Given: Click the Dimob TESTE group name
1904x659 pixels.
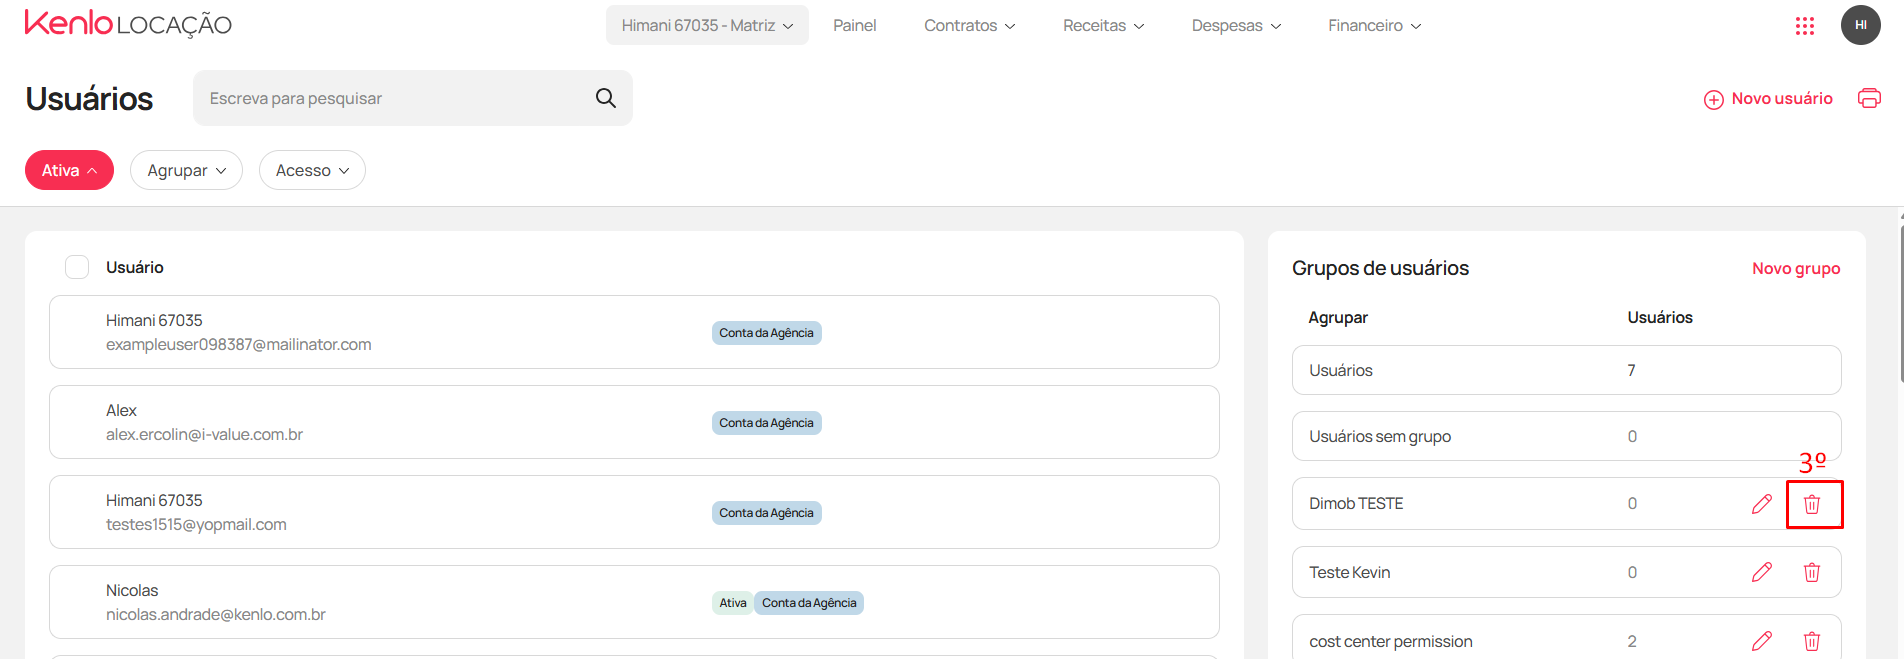Looking at the screenshot, I should click(1356, 504).
